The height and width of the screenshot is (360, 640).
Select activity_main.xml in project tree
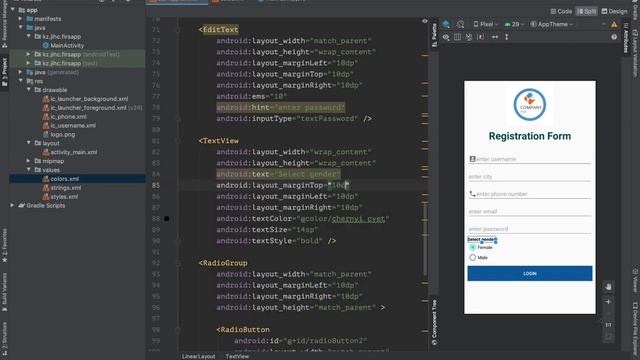(70, 152)
